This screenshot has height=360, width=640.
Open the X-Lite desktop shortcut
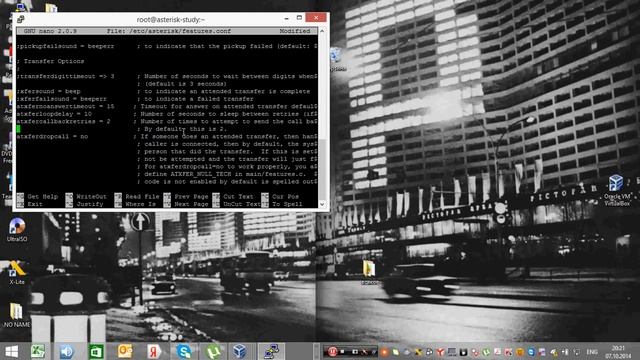tap(17, 273)
